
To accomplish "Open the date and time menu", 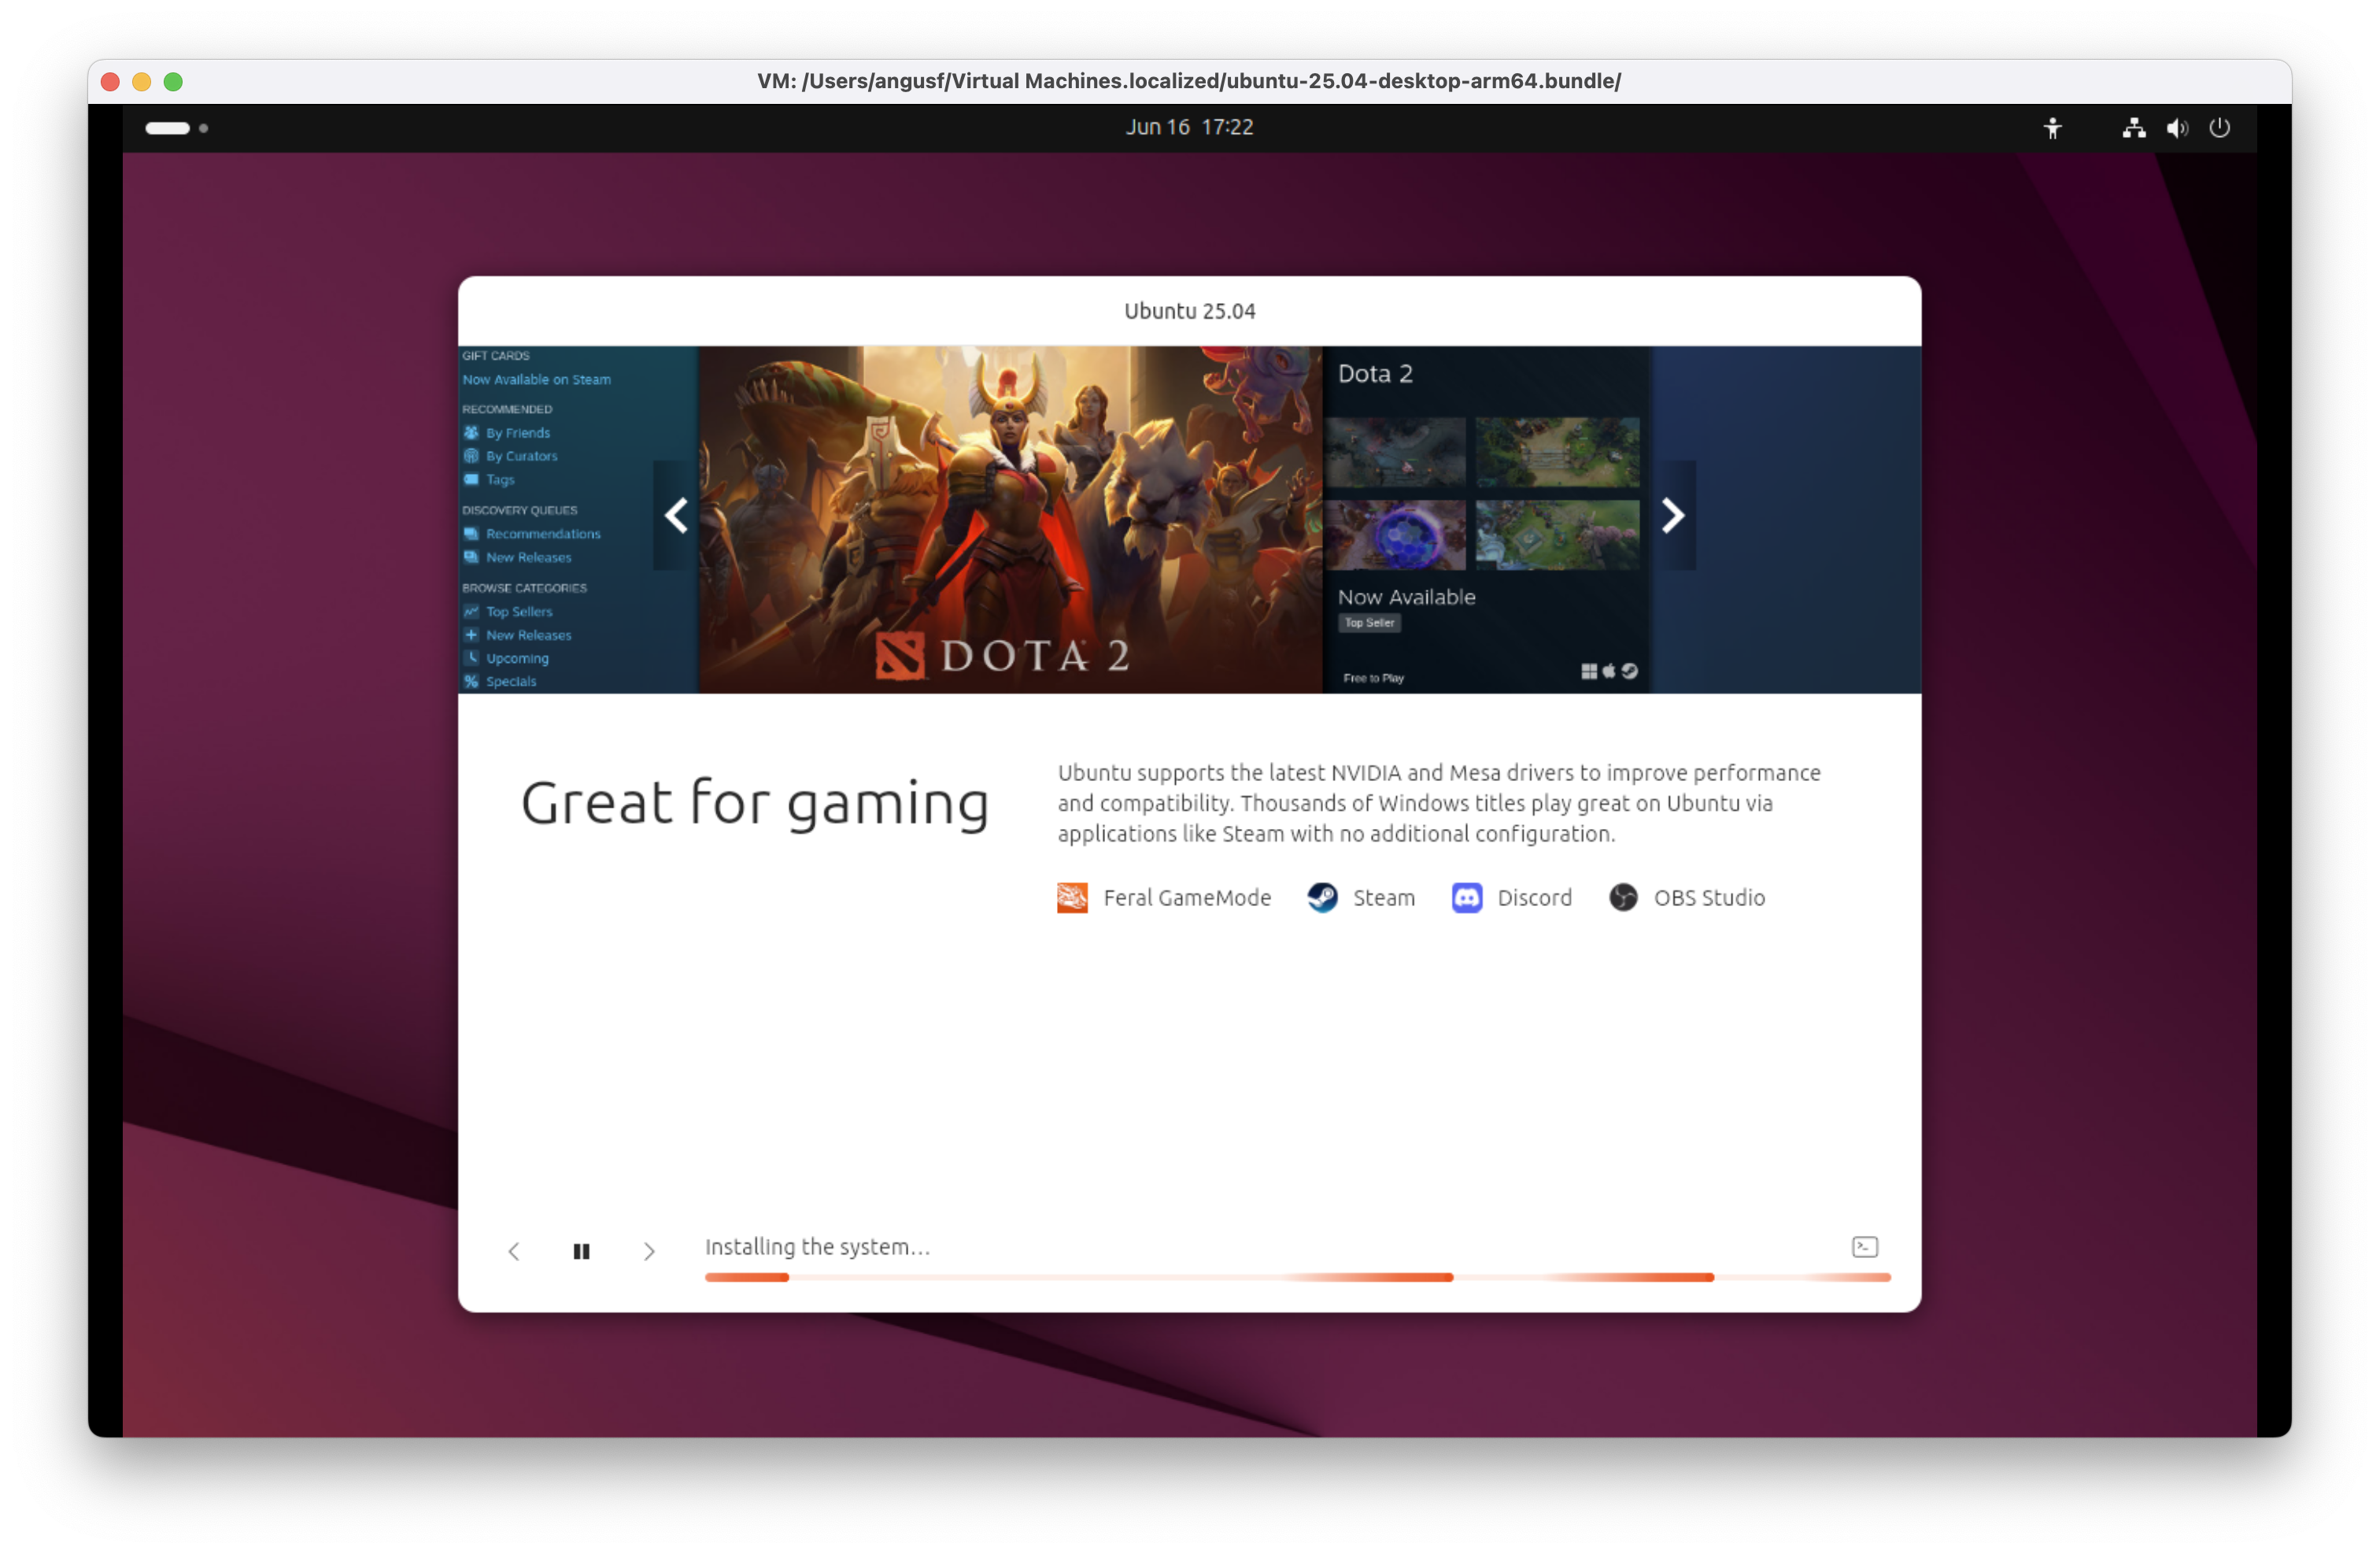I will pyautogui.click(x=1189, y=127).
